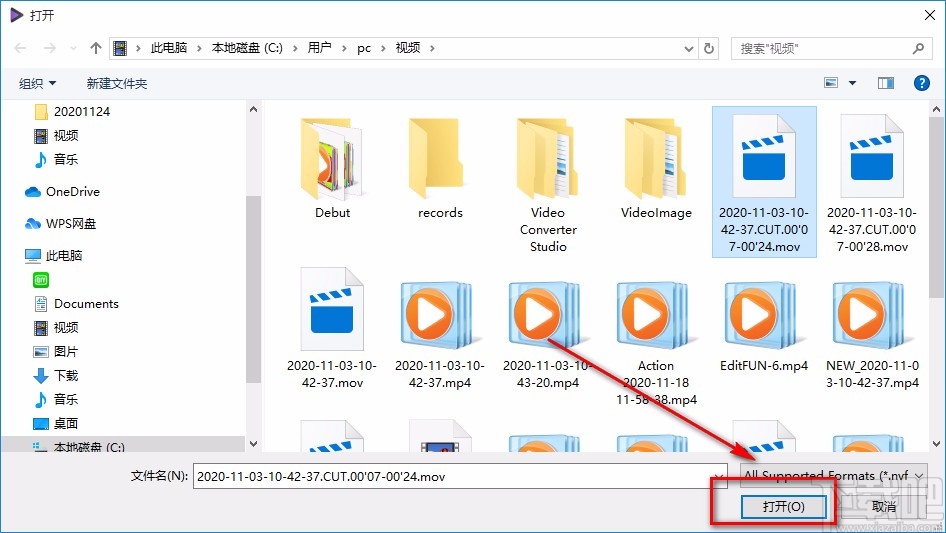Screen dimensions: 946x533
Task: Select the Debut folder
Action: [332, 168]
